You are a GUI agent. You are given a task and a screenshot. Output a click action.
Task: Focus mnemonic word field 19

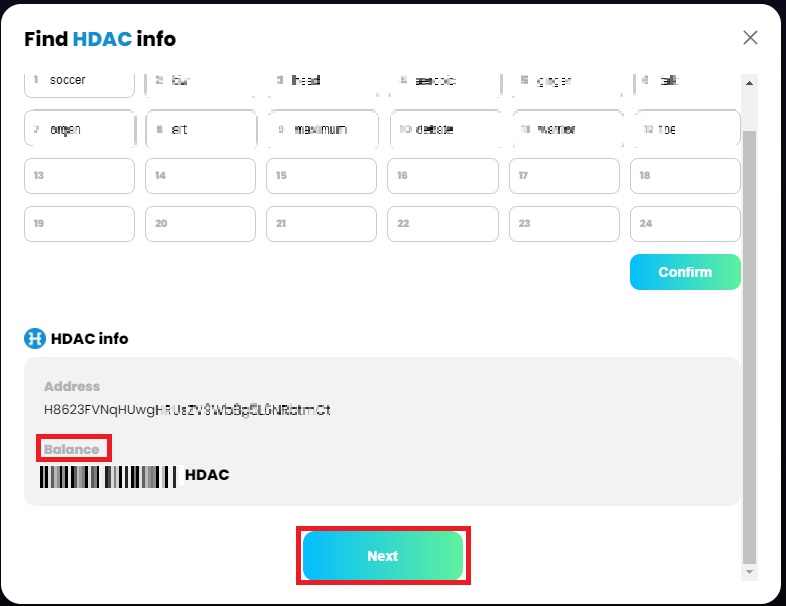79,223
